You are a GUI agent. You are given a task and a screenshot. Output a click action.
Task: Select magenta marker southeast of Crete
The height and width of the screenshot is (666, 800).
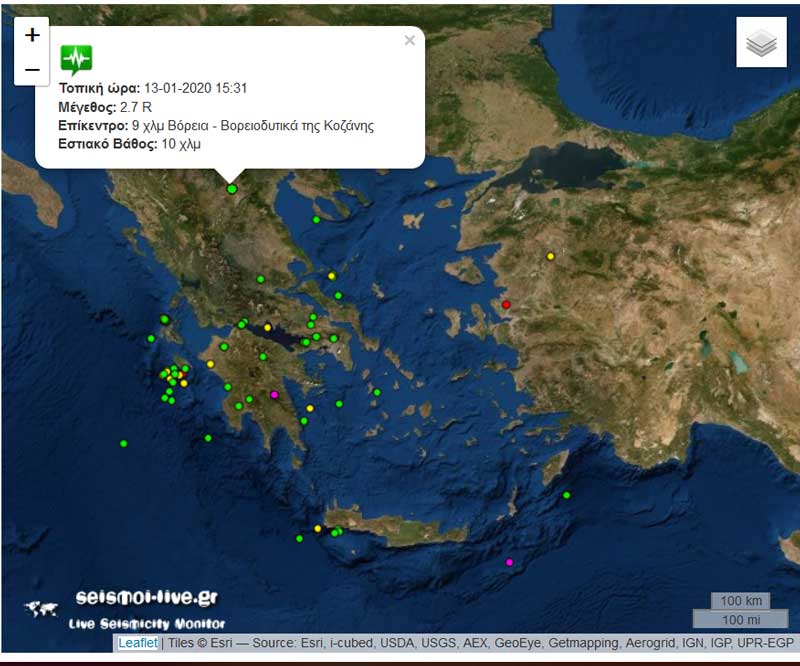pyautogui.click(x=509, y=562)
